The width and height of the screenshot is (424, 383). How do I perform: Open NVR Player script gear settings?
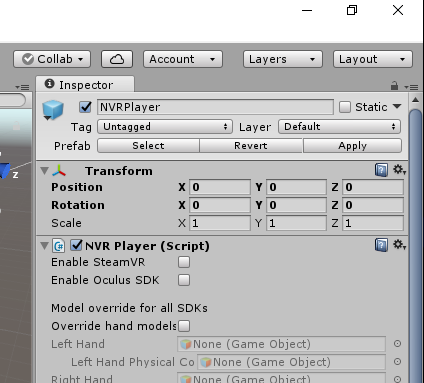click(399, 245)
